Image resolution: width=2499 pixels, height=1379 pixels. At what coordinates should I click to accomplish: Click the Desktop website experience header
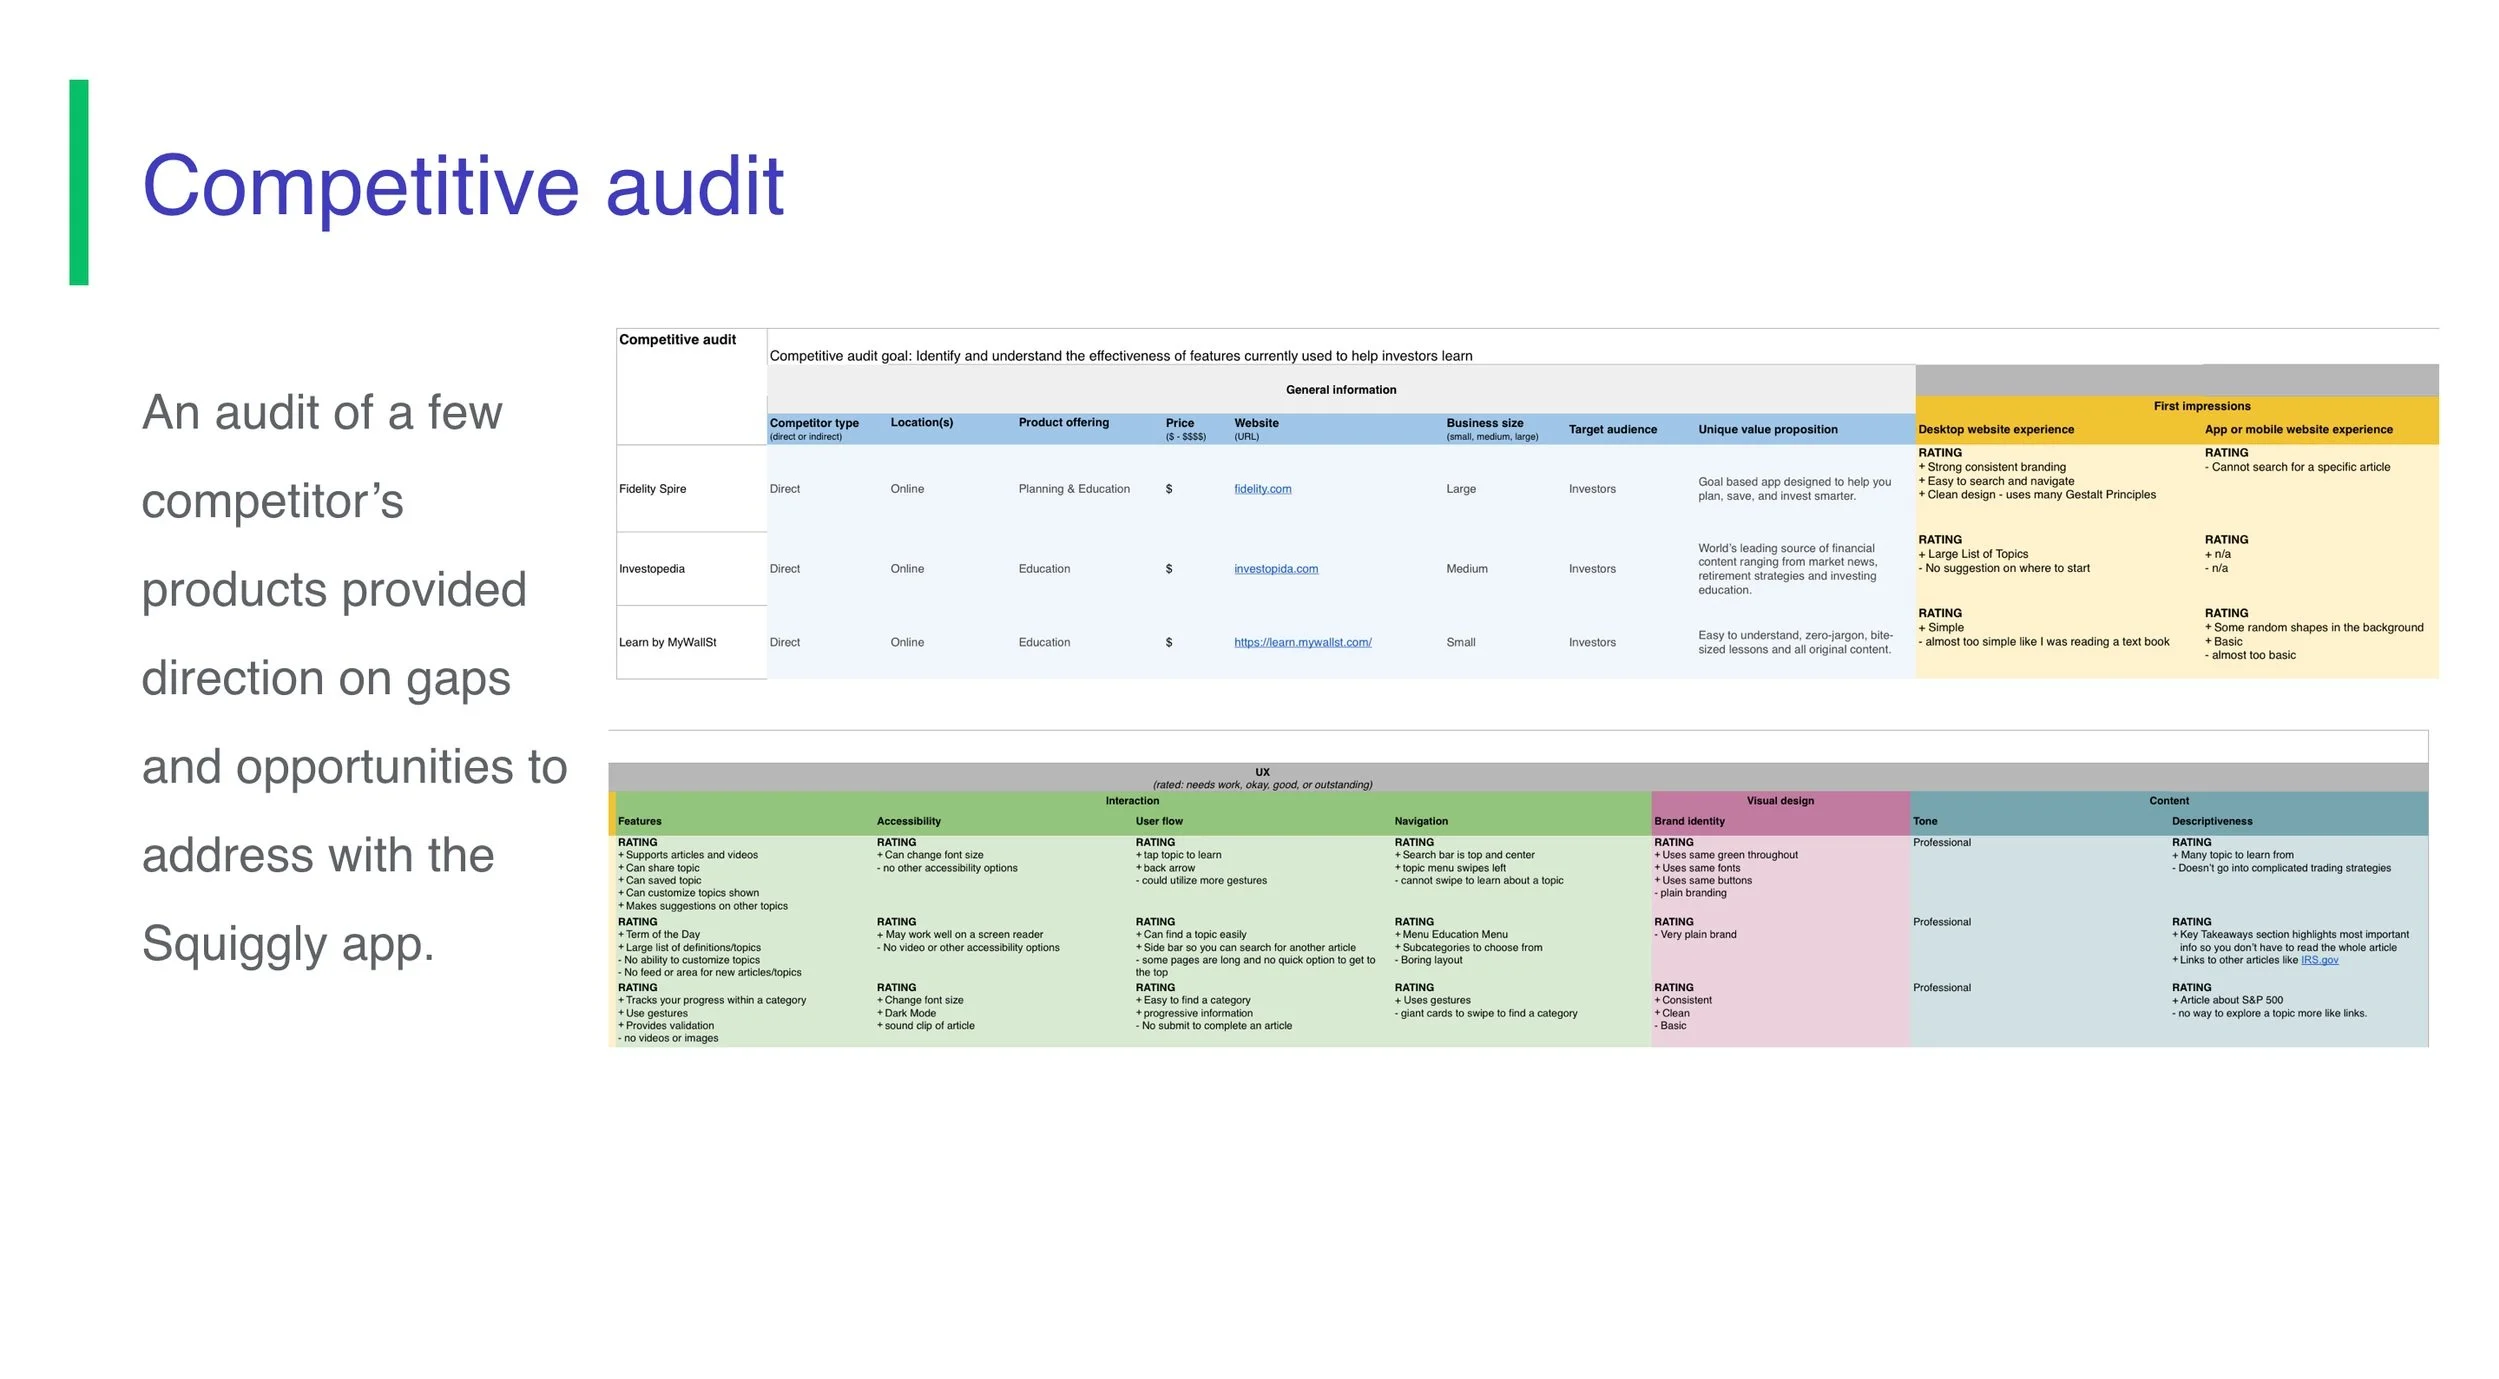point(1995,430)
